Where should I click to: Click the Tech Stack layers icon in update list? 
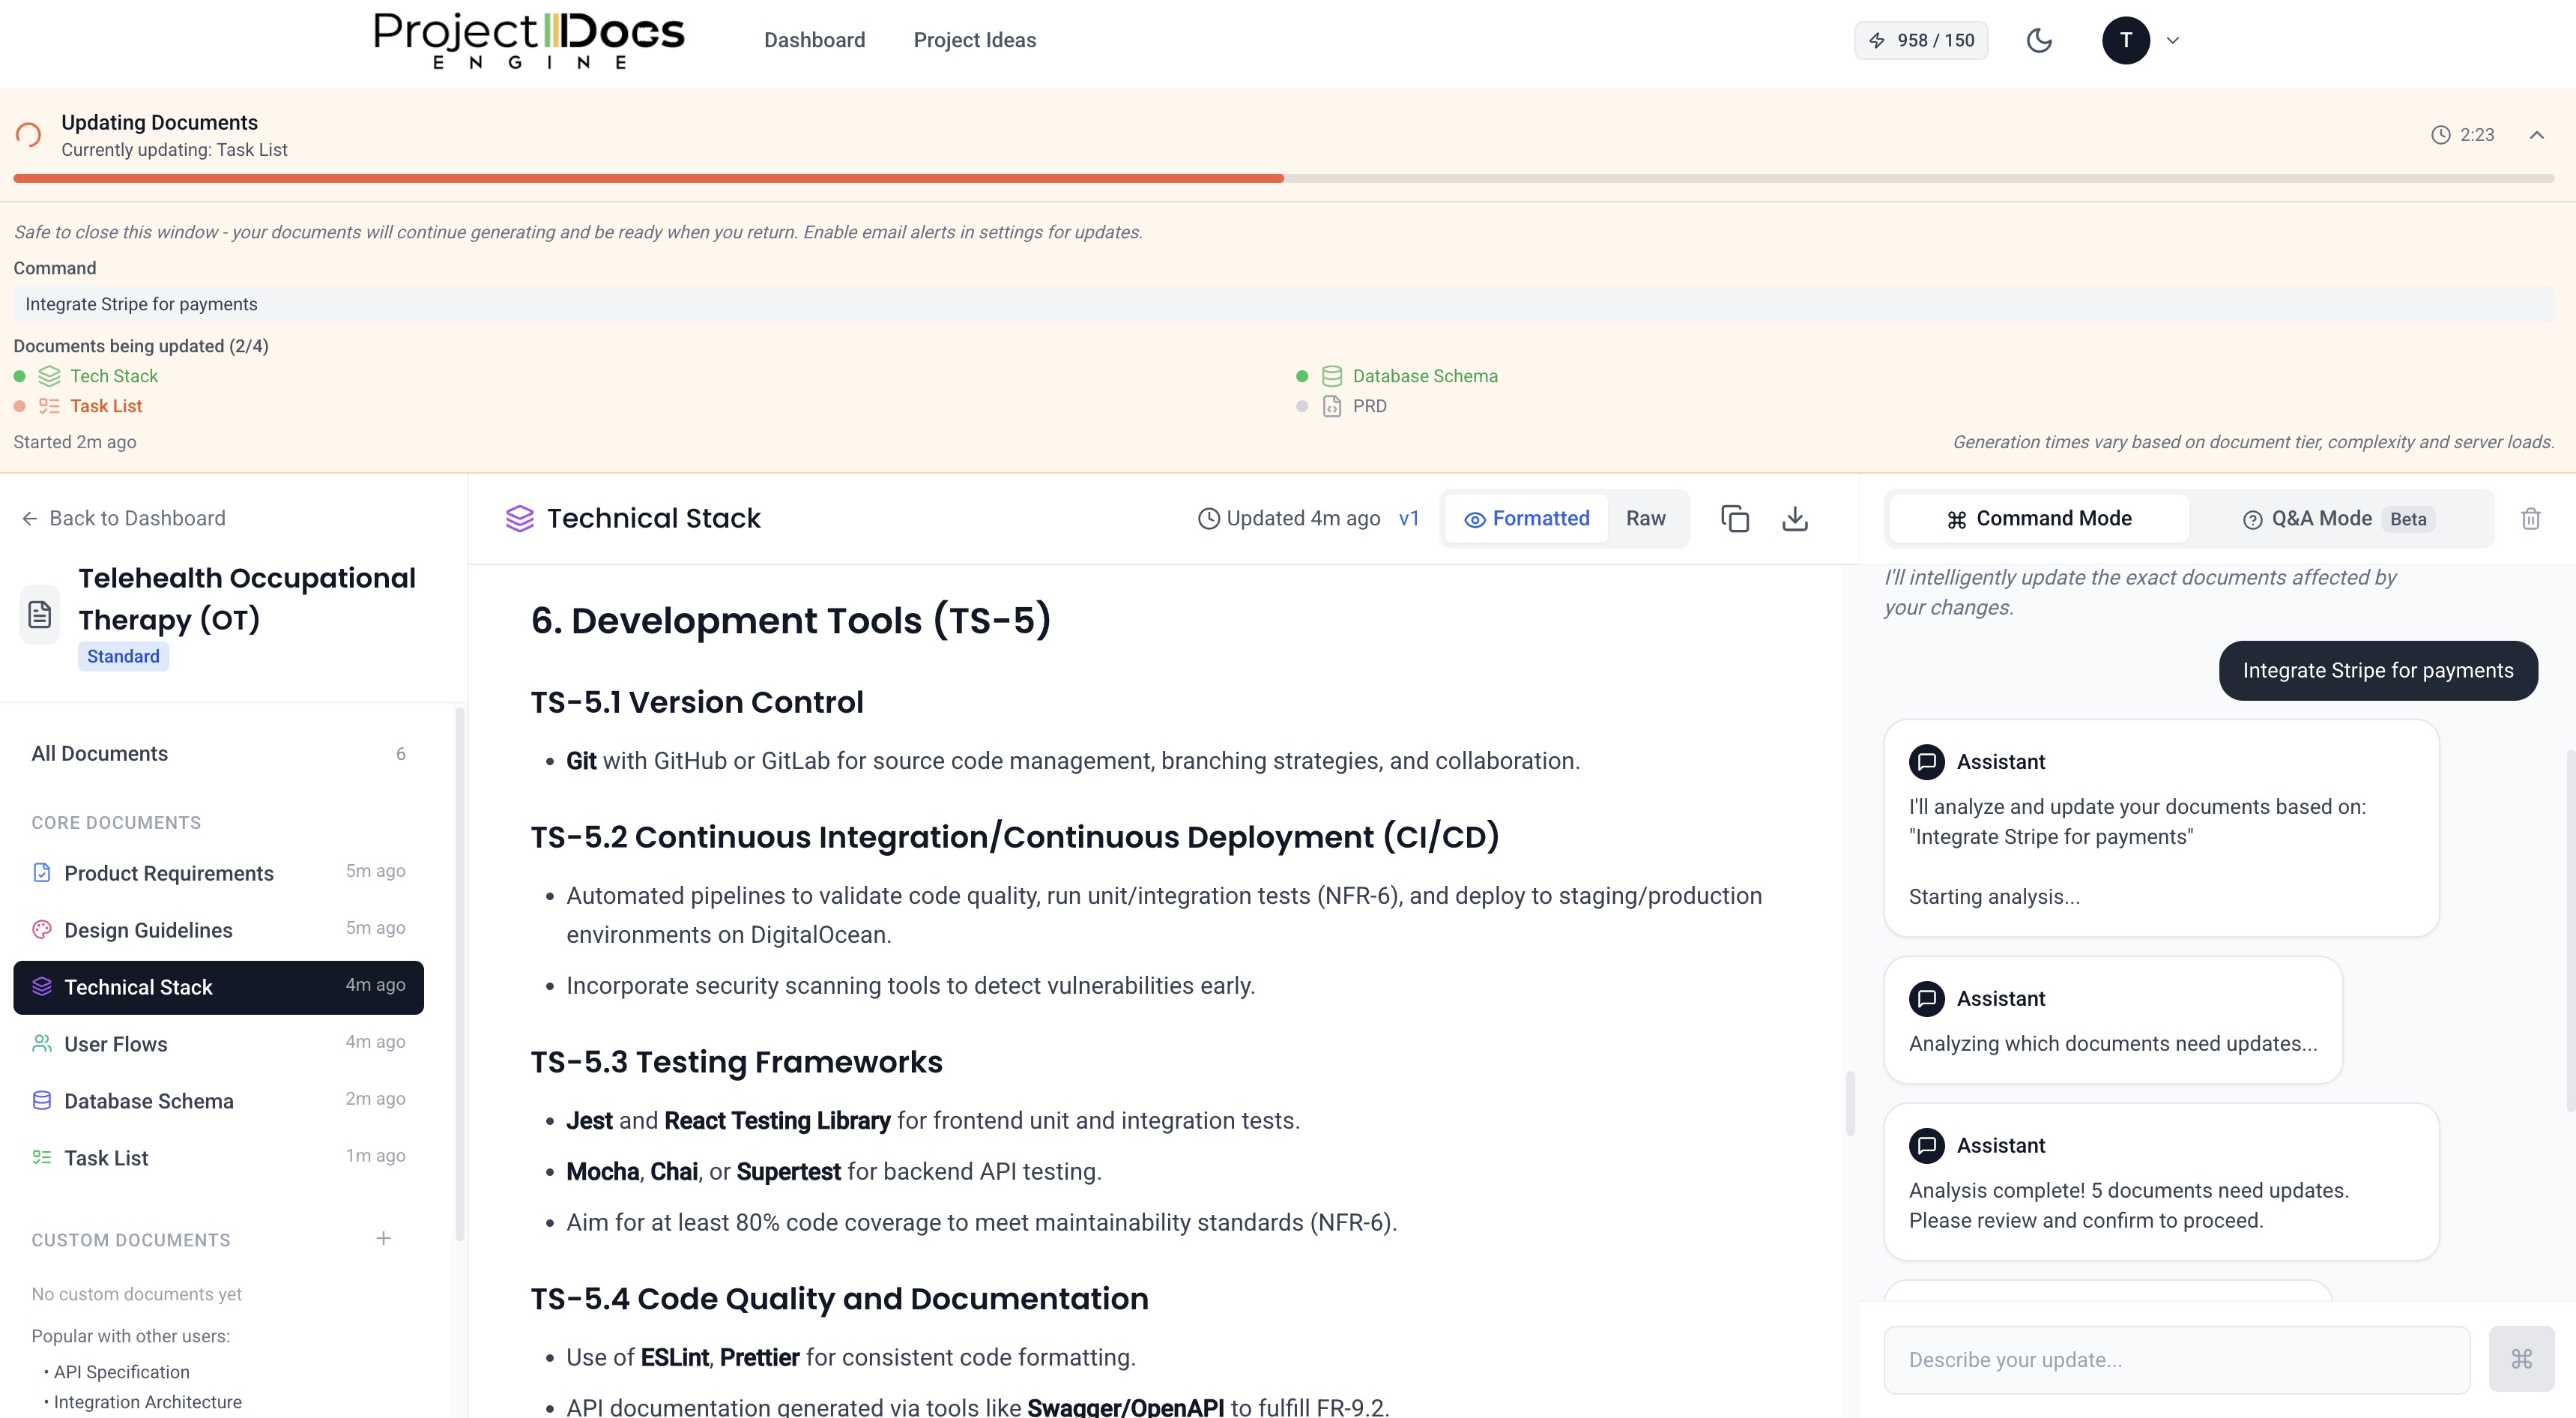pos(49,376)
